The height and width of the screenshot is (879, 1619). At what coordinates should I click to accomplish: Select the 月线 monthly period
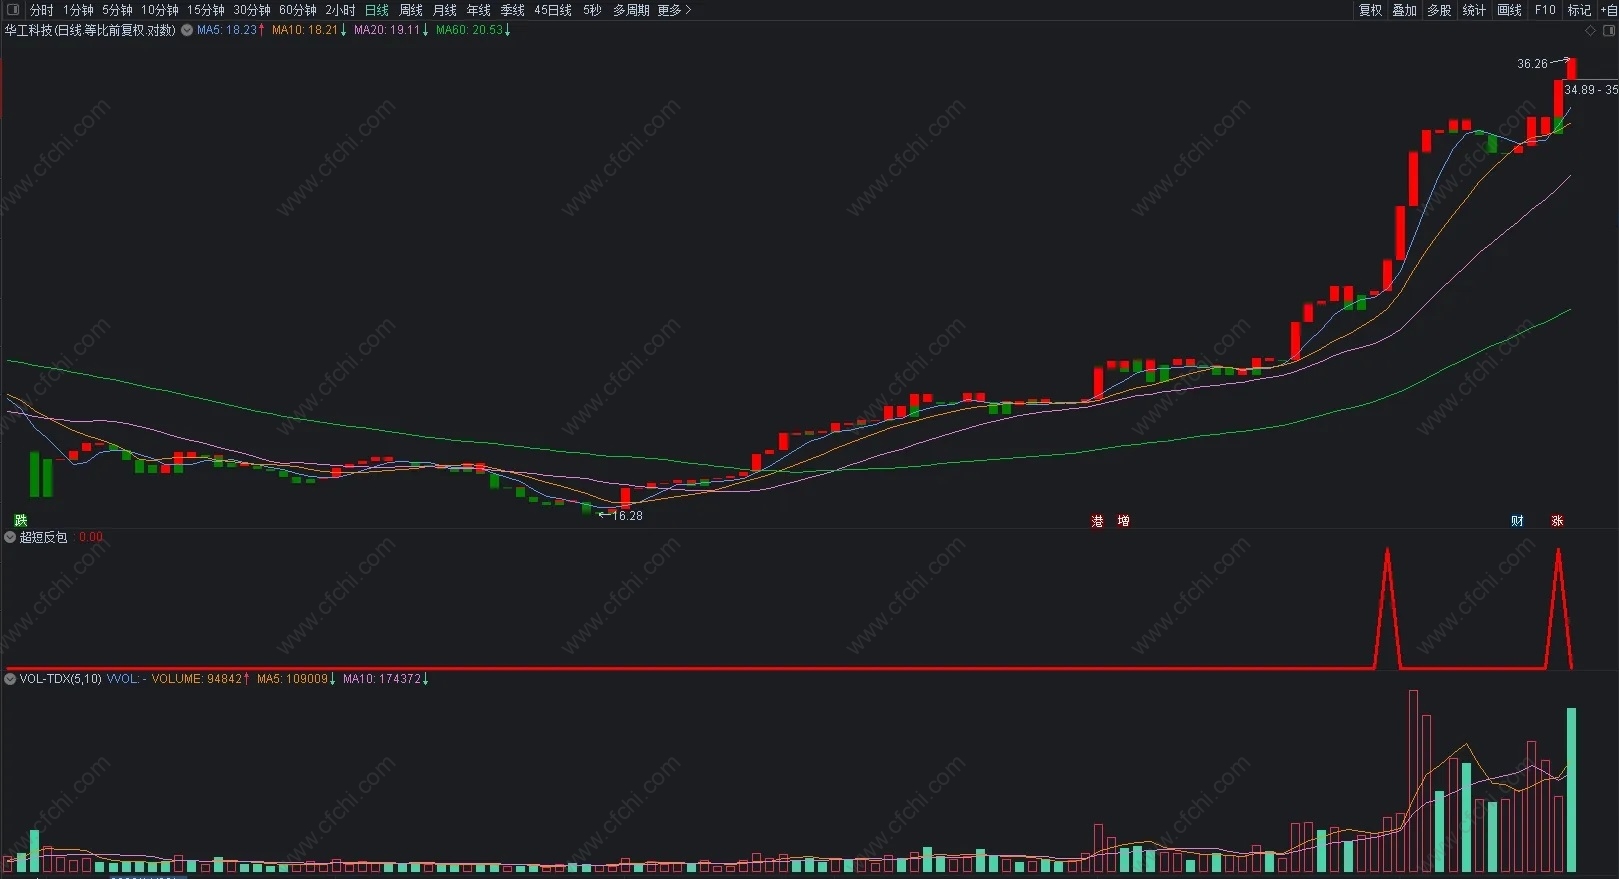444,10
